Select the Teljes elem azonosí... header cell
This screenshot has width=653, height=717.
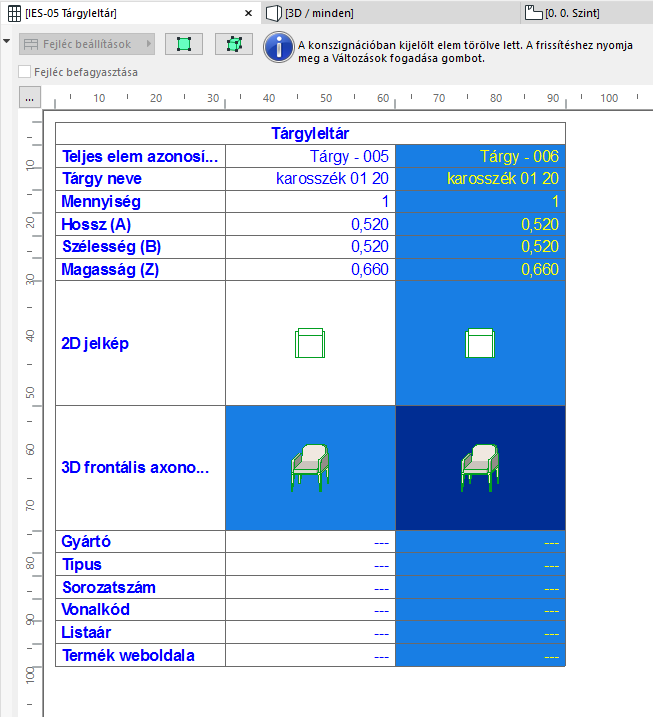coord(140,156)
